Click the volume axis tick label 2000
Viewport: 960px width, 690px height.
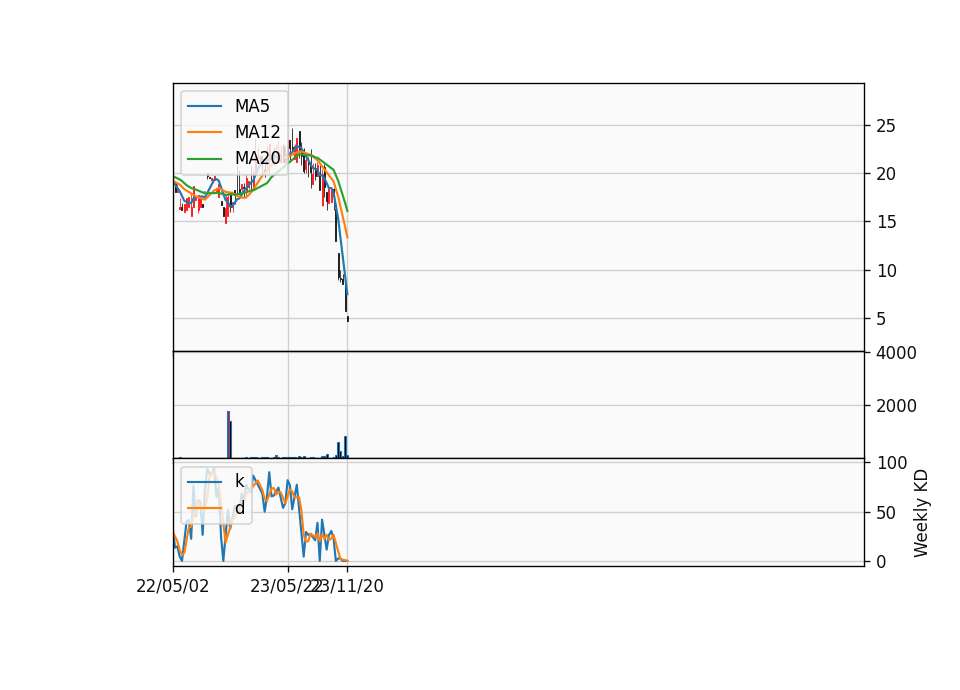click(x=896, y=406)
